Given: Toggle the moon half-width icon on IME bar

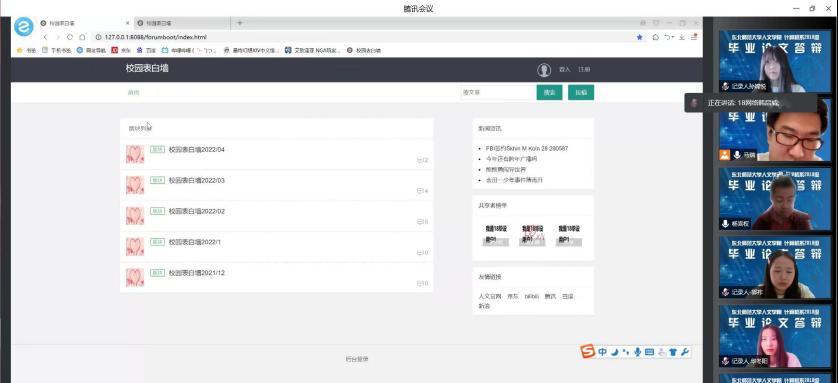Looking at the screenshot, I should tap(615, 352).
